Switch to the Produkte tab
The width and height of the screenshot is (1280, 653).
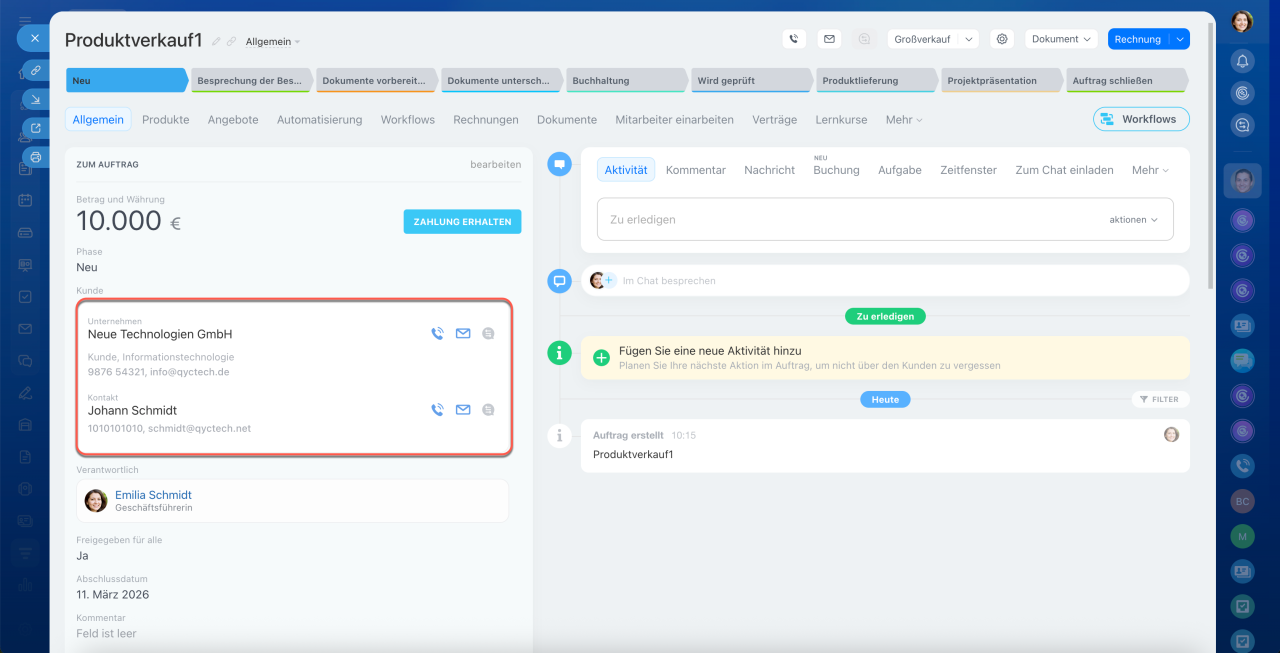click(165, 119)
